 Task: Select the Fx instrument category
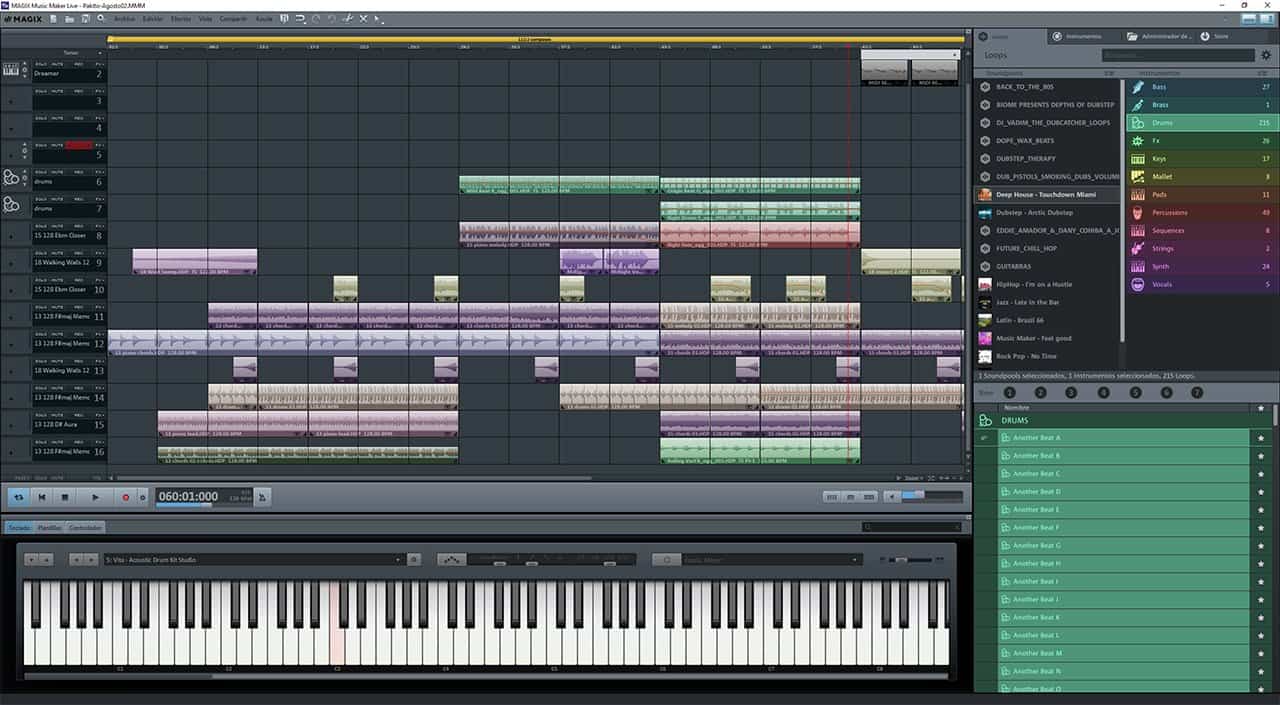coord(1200,141)
